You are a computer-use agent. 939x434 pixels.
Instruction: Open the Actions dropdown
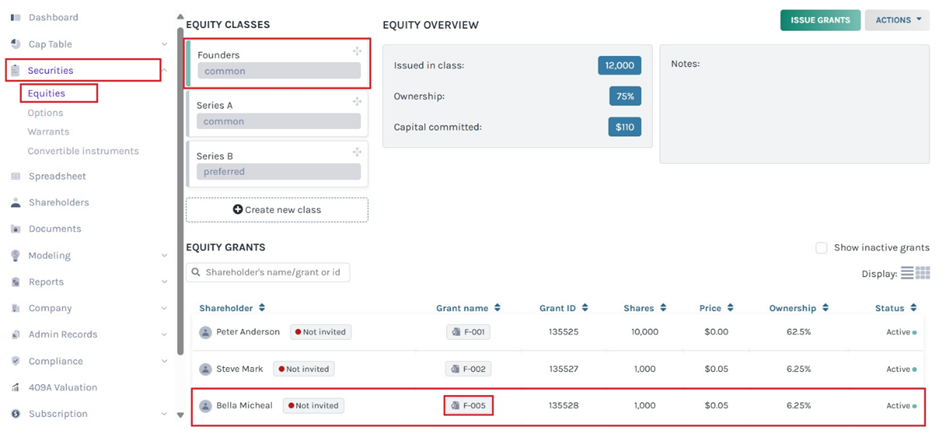point(897,20)
